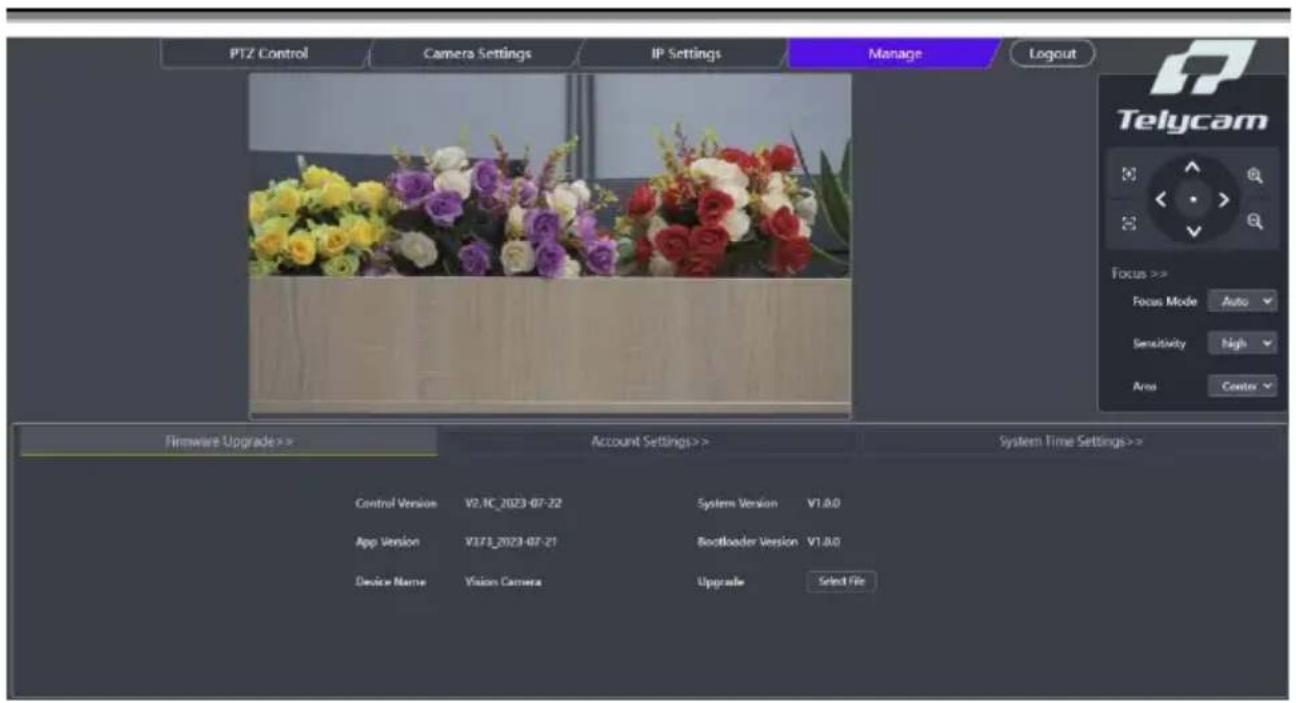Click the Logout button

(1052, 54)
